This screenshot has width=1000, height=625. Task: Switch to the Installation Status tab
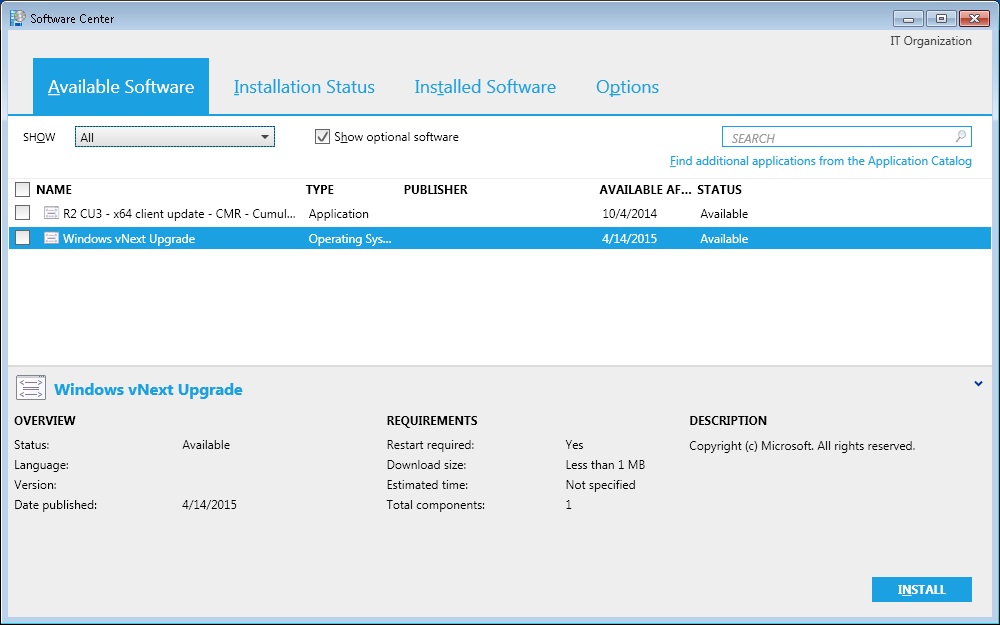(x=304, y=87)
